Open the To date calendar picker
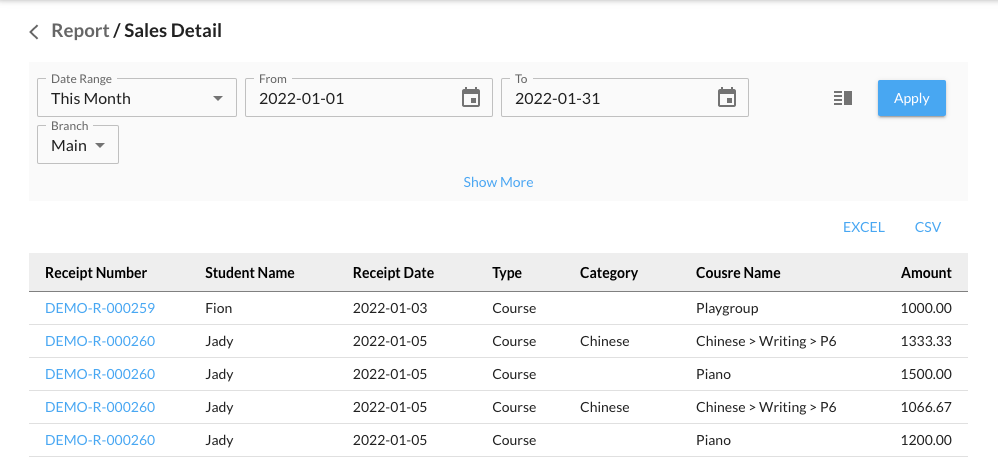Screen dimensions: 998x458 (726, 98)
